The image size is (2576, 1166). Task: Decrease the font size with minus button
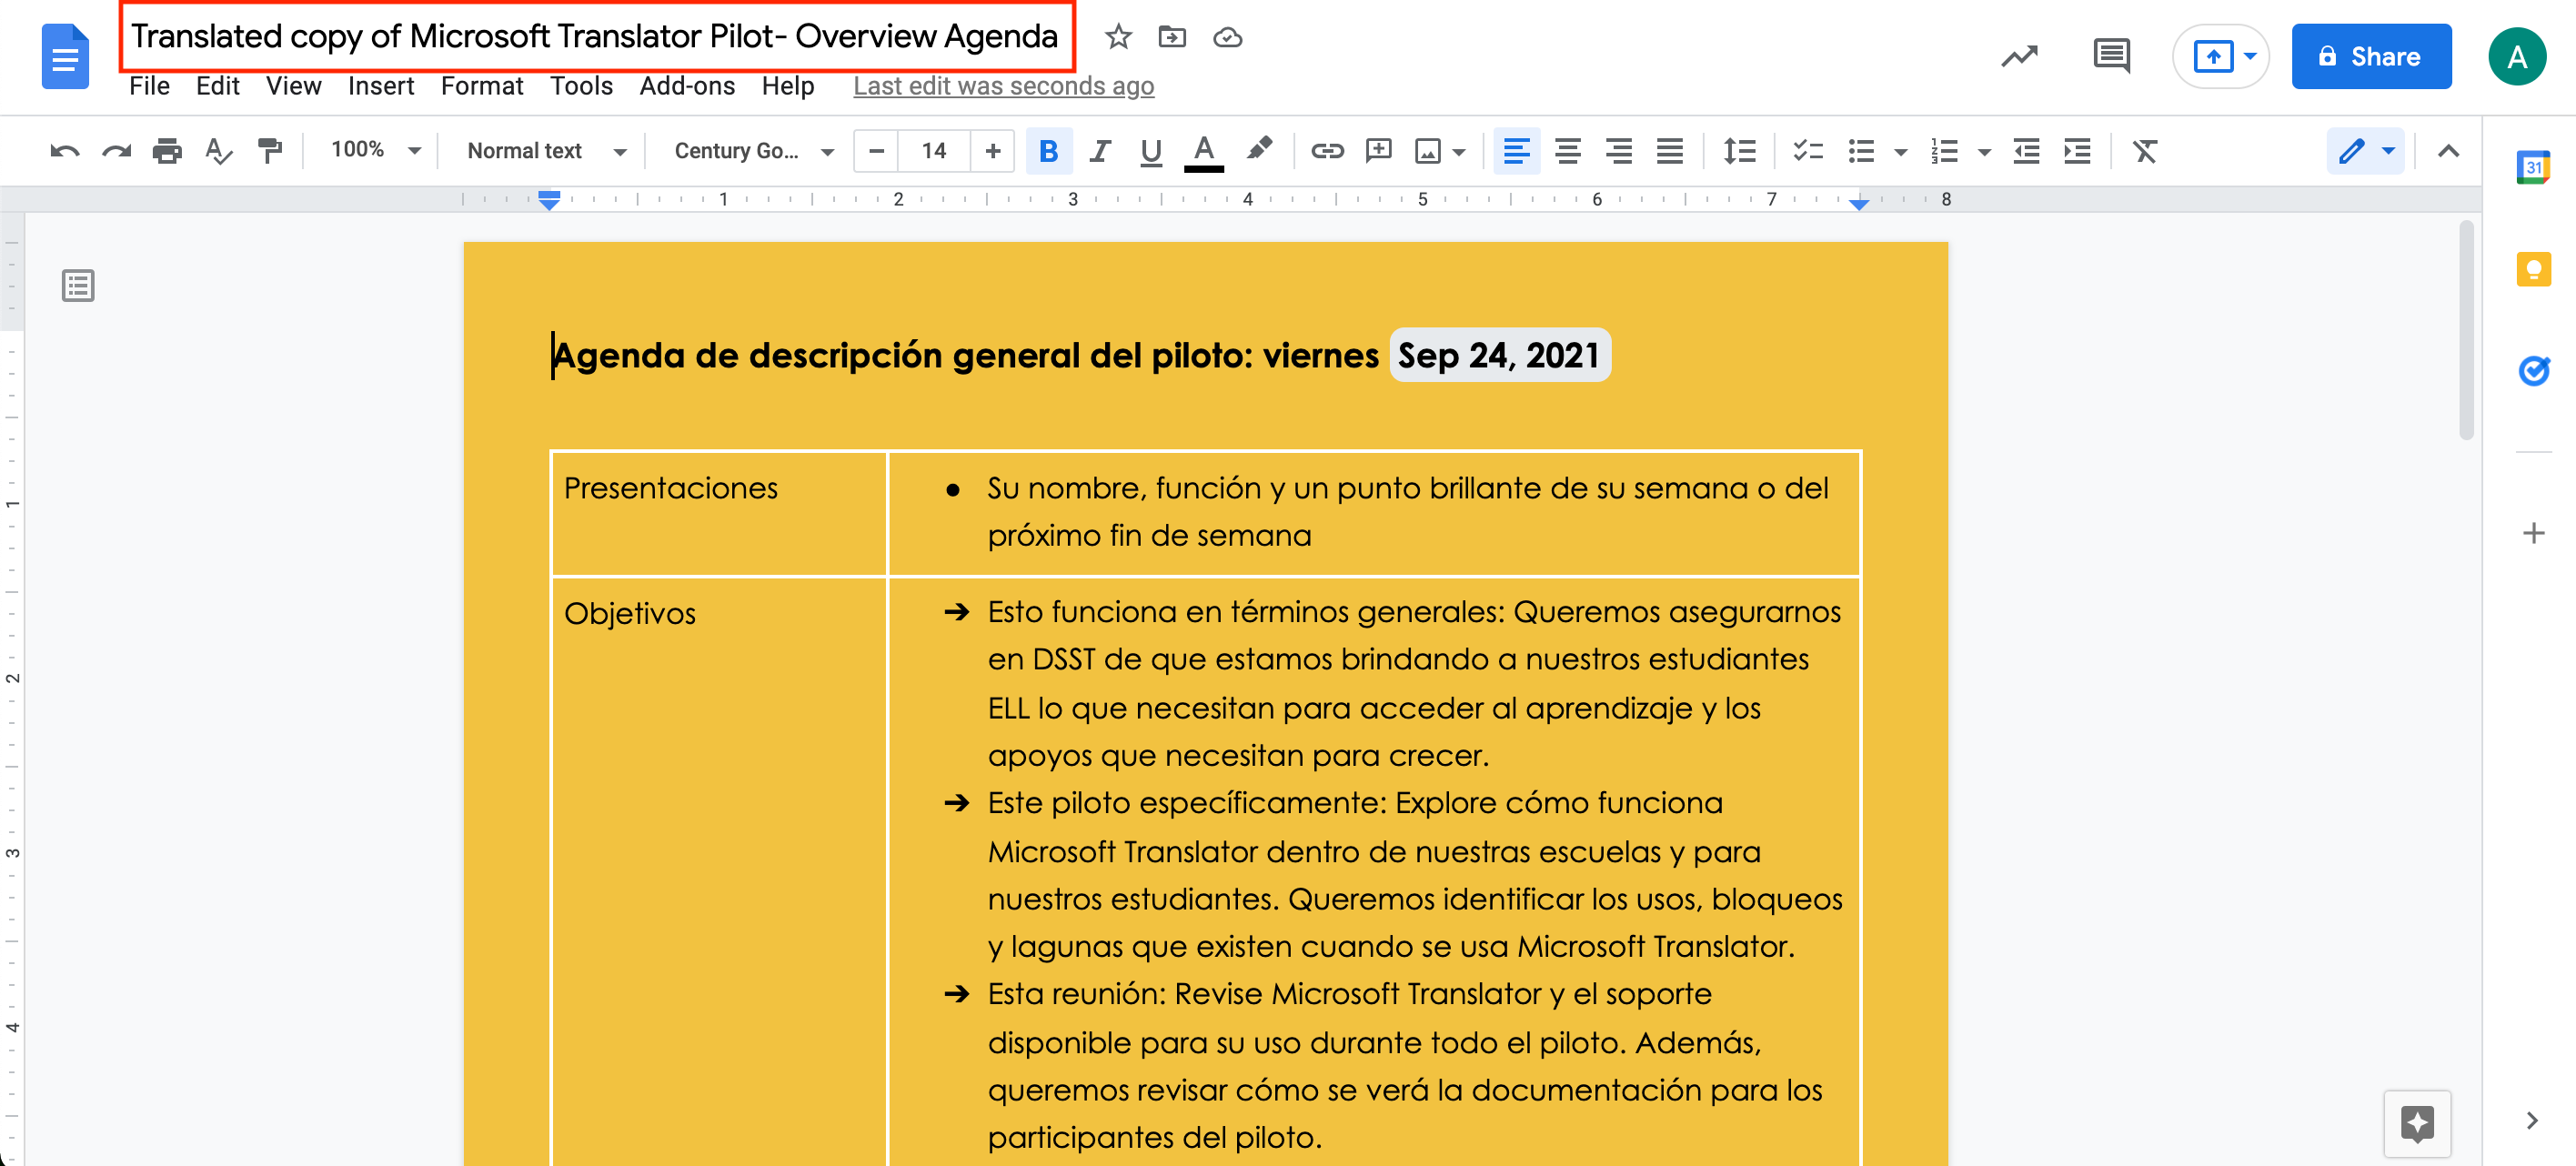tap(876, 151)
